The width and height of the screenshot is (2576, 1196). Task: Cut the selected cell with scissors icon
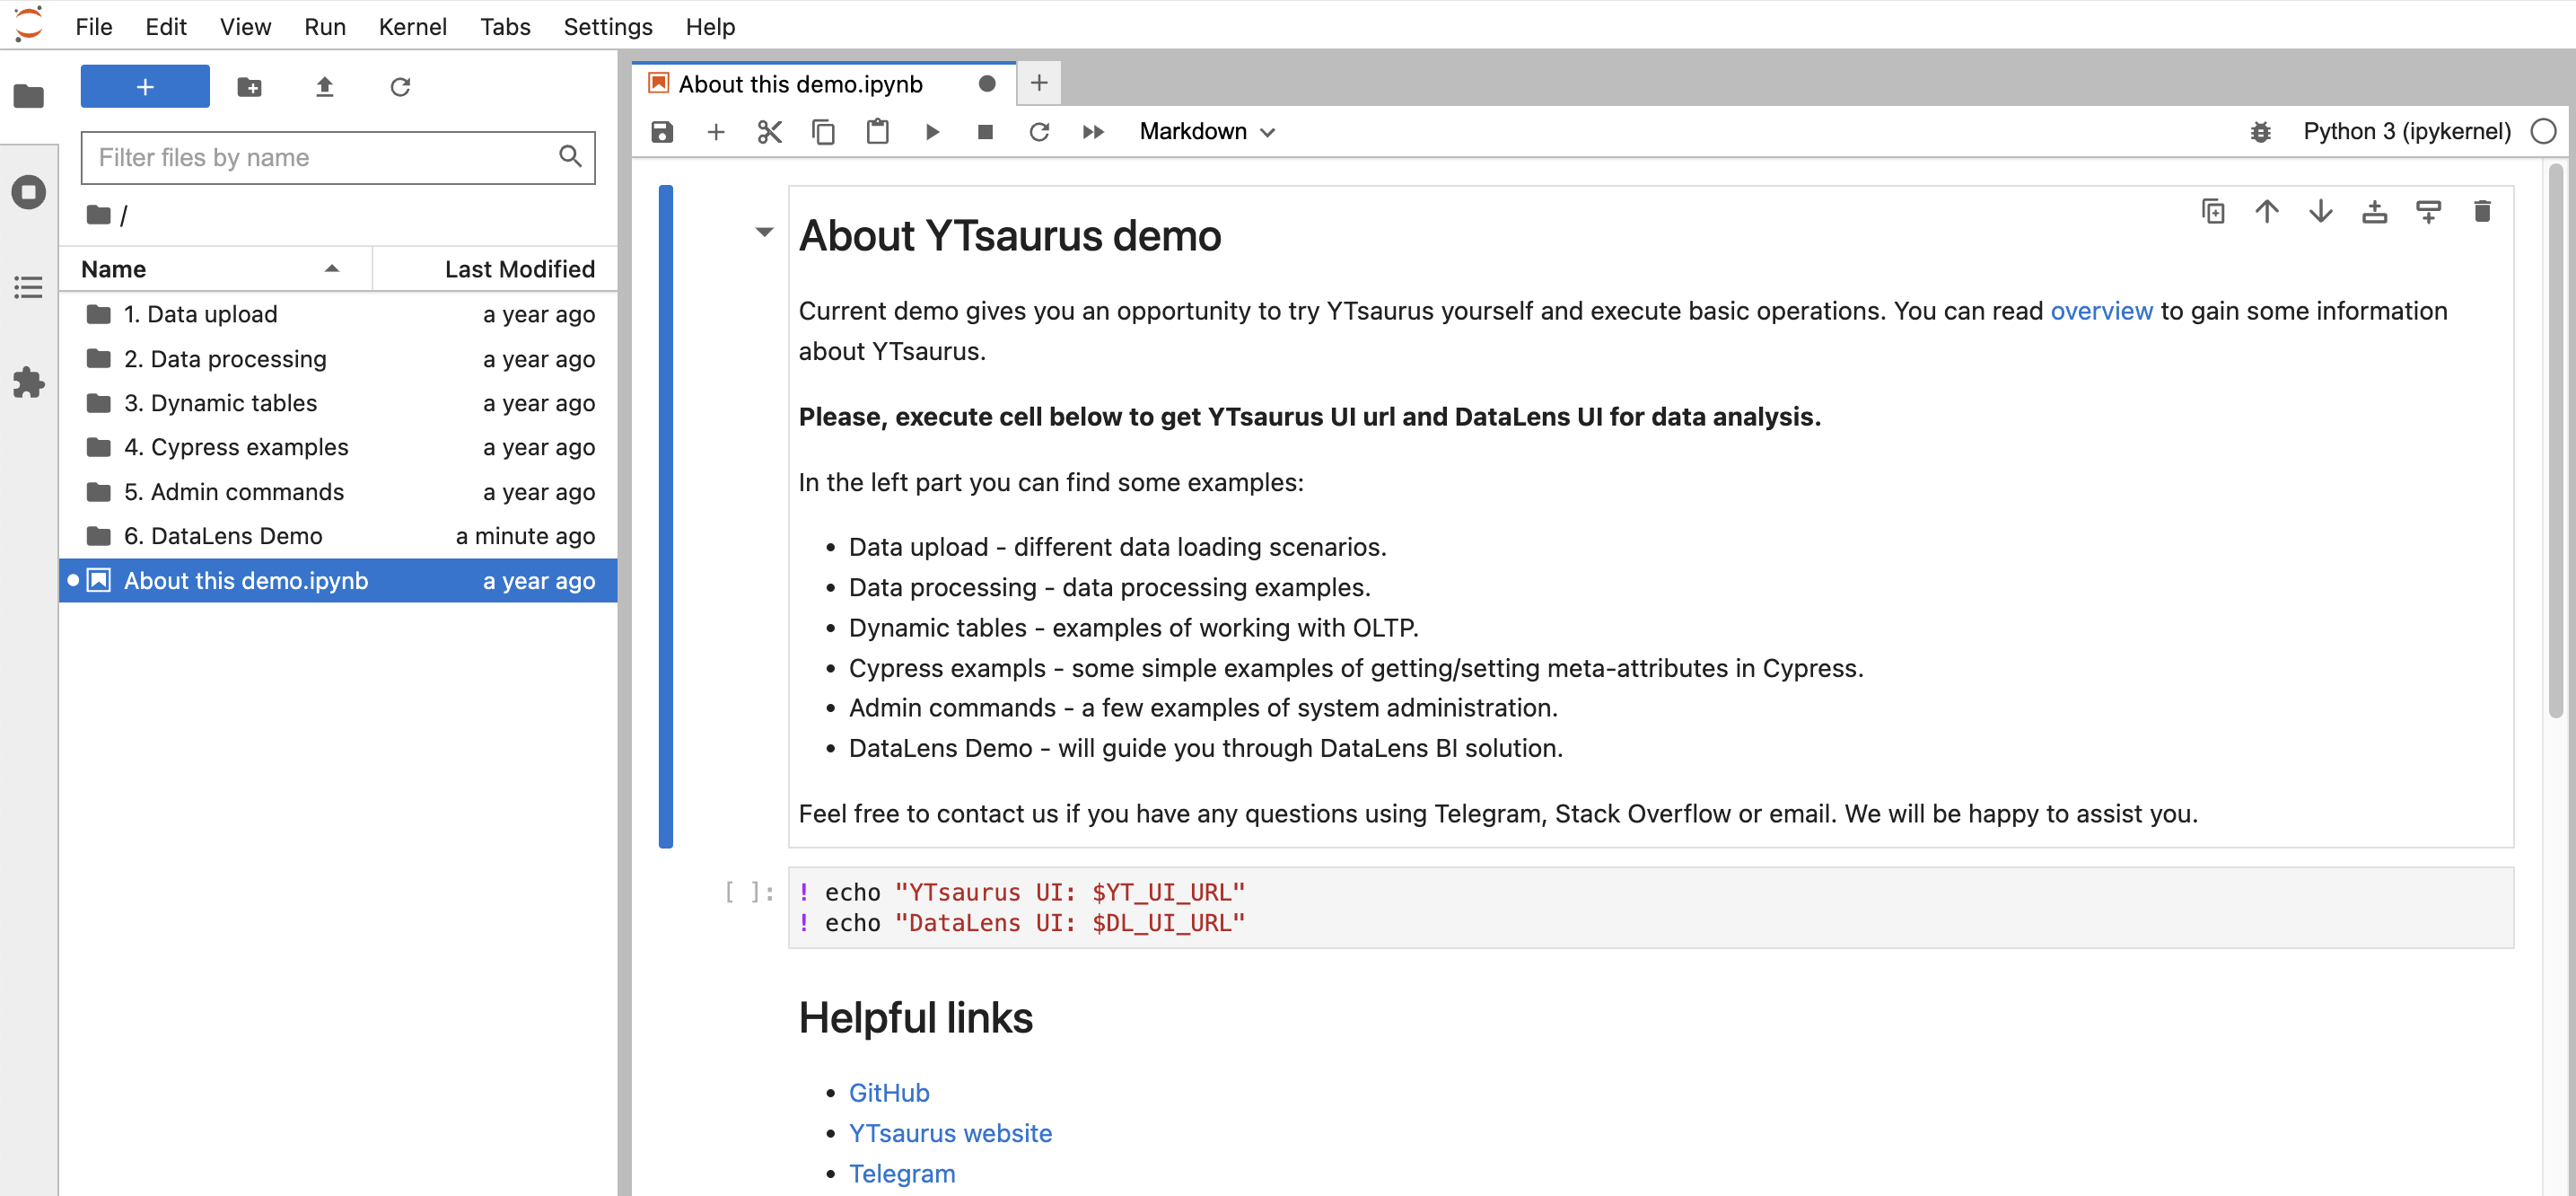[769, 131]
